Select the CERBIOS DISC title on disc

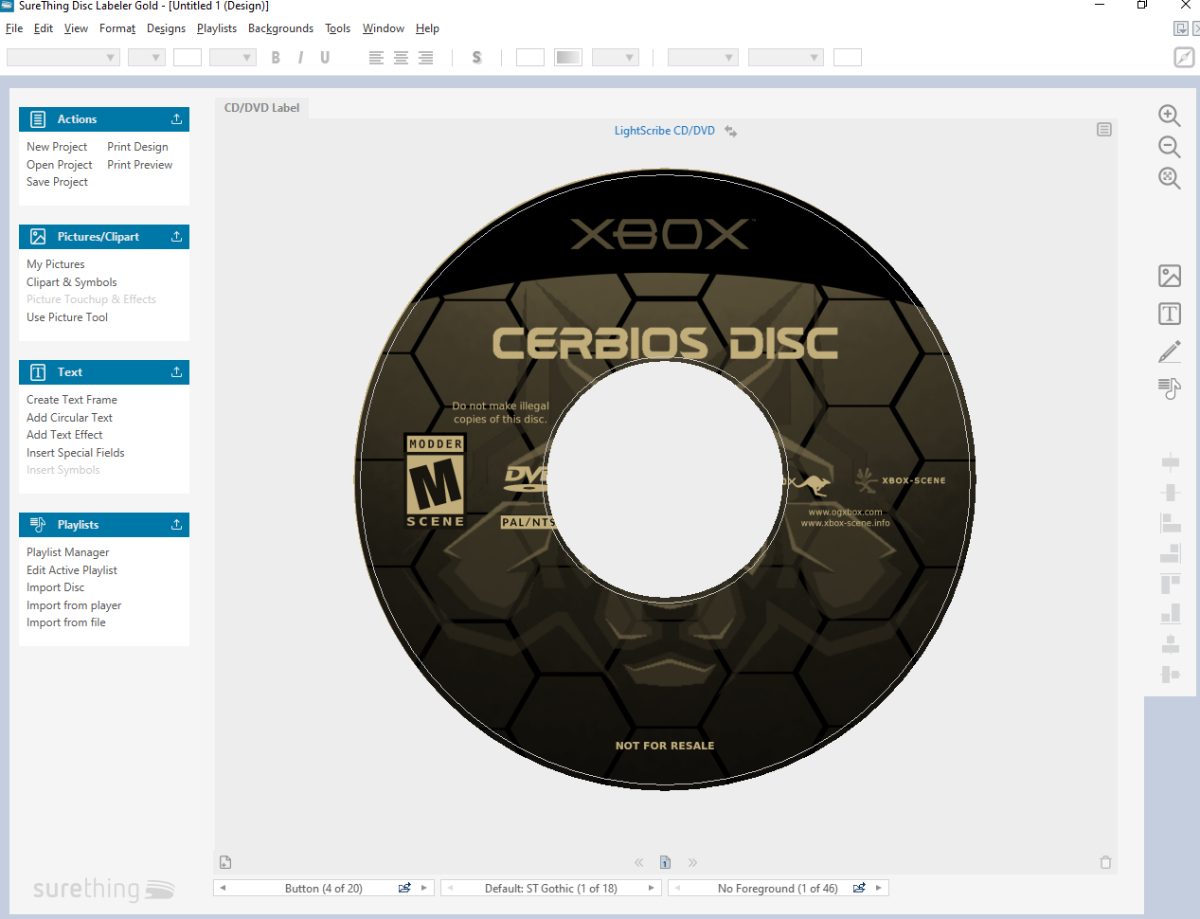pos(665,344)
